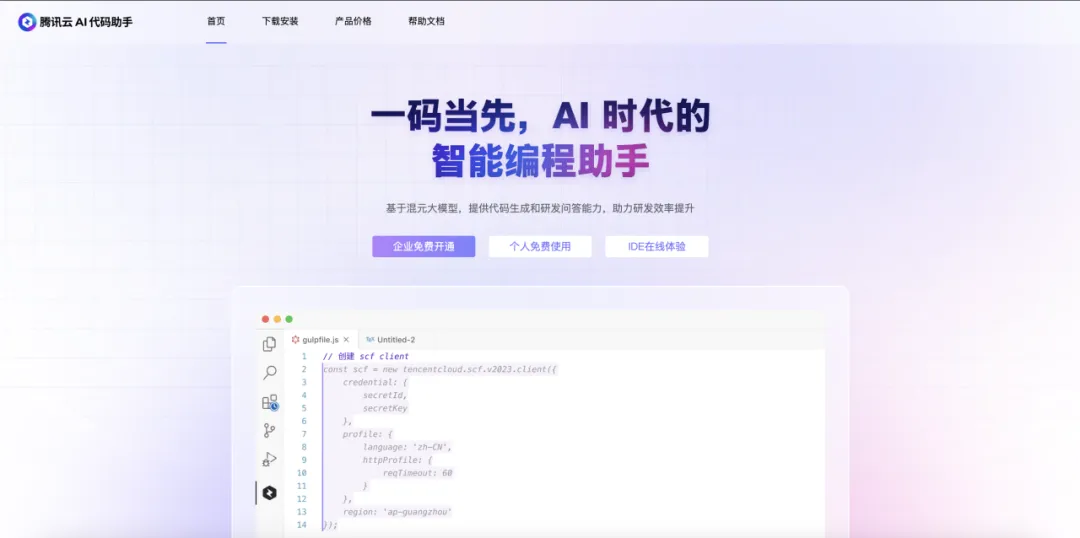Screen dimensions: 1080x538
Task: Open the Extensions icon in IDE sidebar
Action: (269, 402)
